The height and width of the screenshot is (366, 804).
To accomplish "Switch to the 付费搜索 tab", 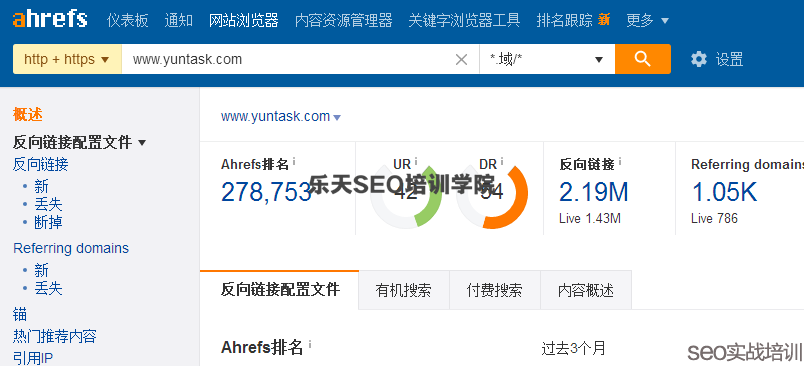I will pos(494,291).
